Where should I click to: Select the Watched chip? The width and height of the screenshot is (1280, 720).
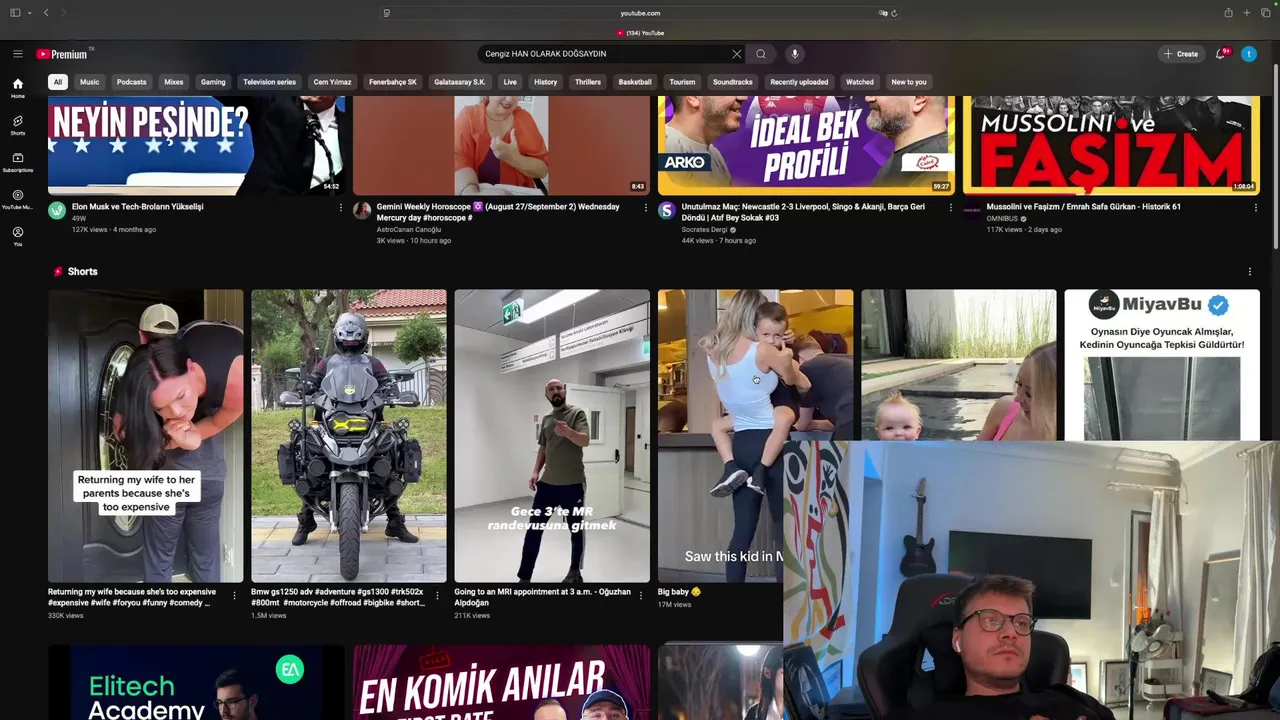click(x=860, y=82)
